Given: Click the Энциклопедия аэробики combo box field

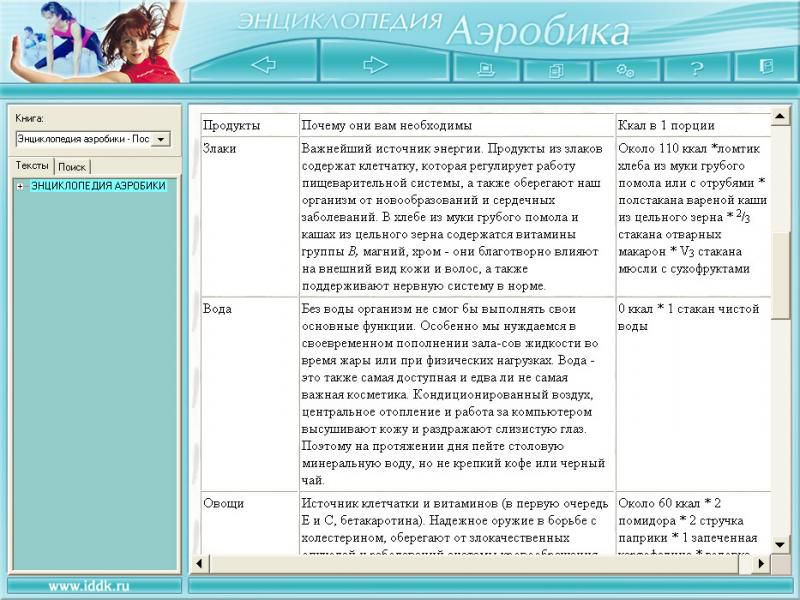Looking at the screenshot, I should 84,139.
